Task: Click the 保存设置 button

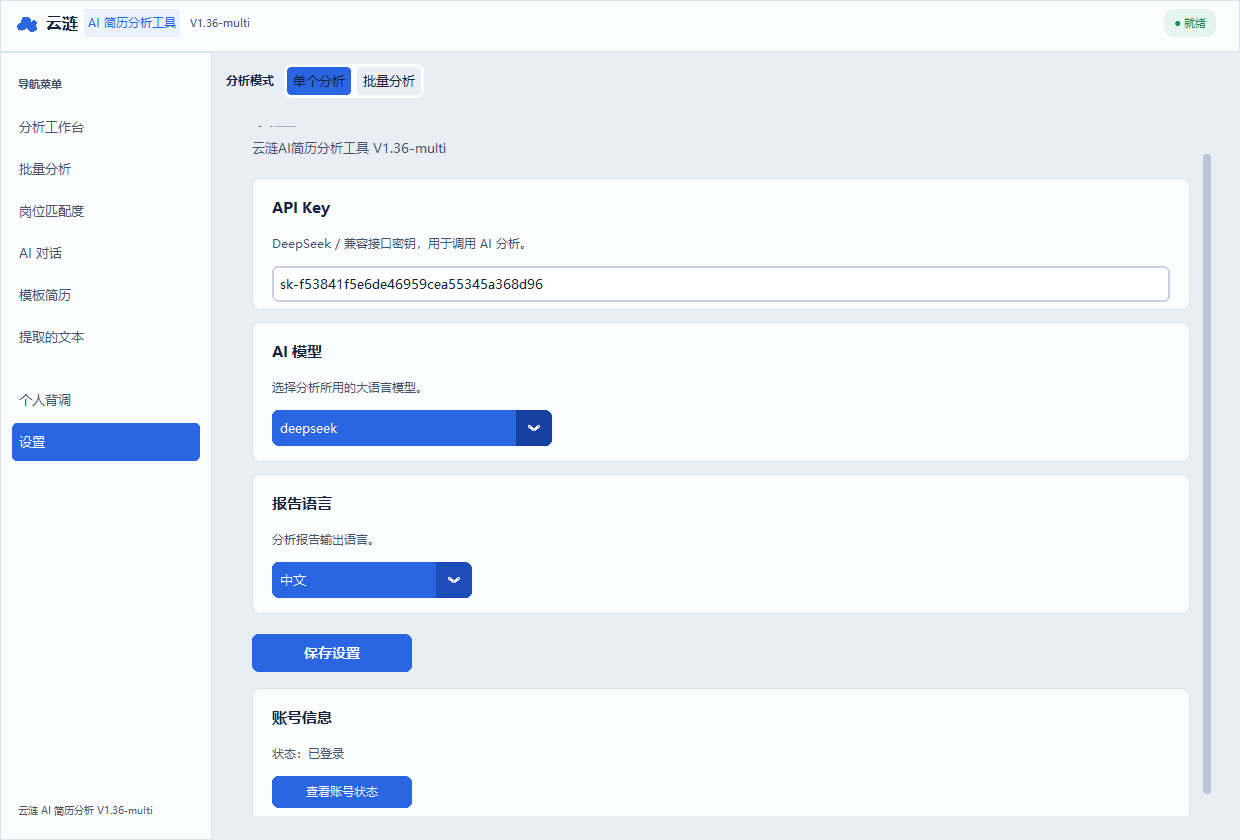Action: point(332,653)
